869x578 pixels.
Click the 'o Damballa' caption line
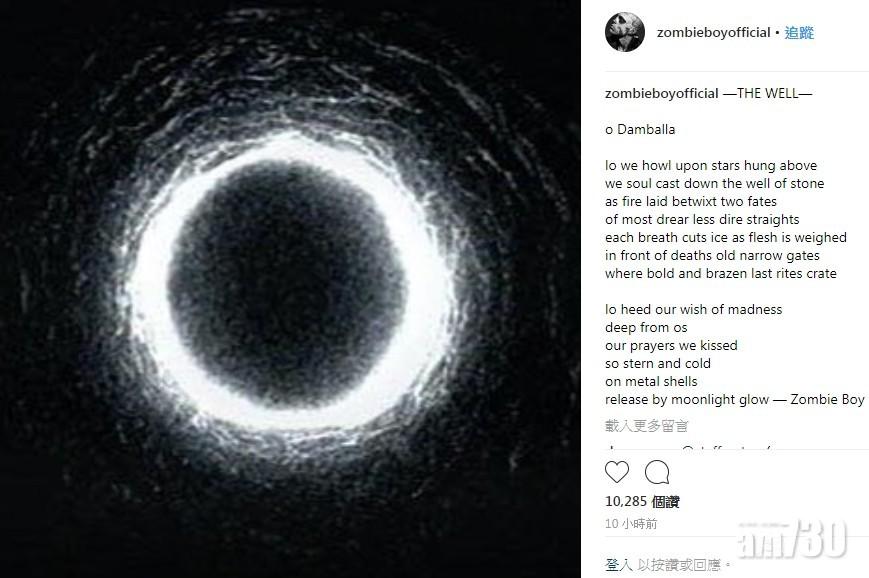640,130
